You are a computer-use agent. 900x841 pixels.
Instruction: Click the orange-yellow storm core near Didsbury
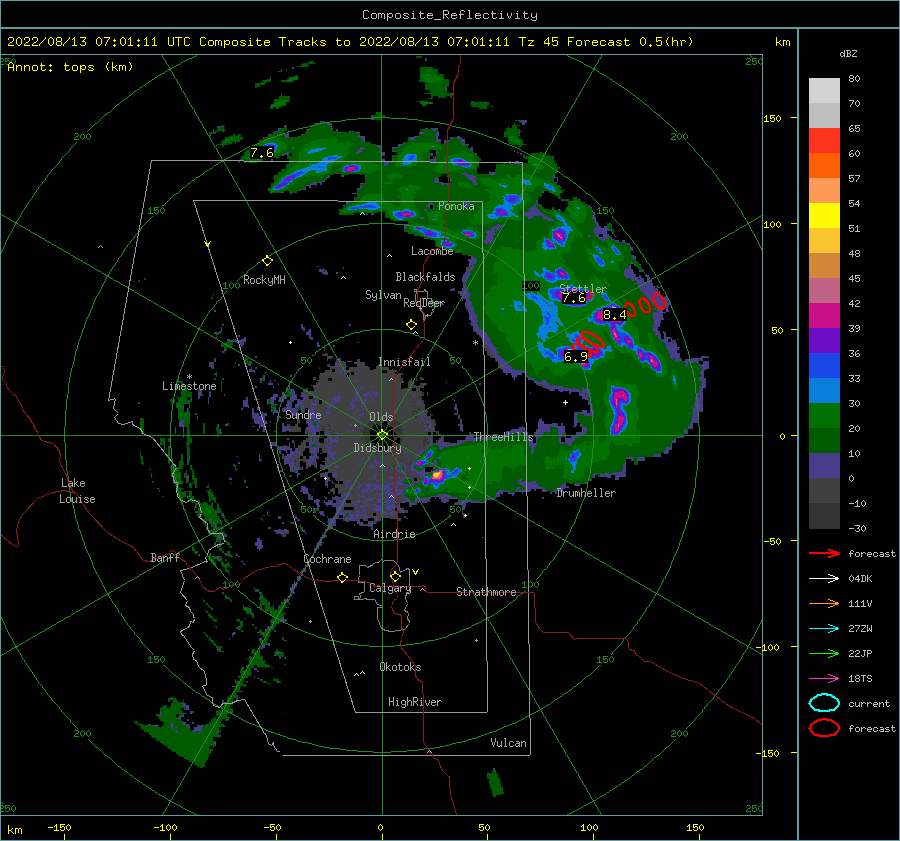tap(437, 475)
